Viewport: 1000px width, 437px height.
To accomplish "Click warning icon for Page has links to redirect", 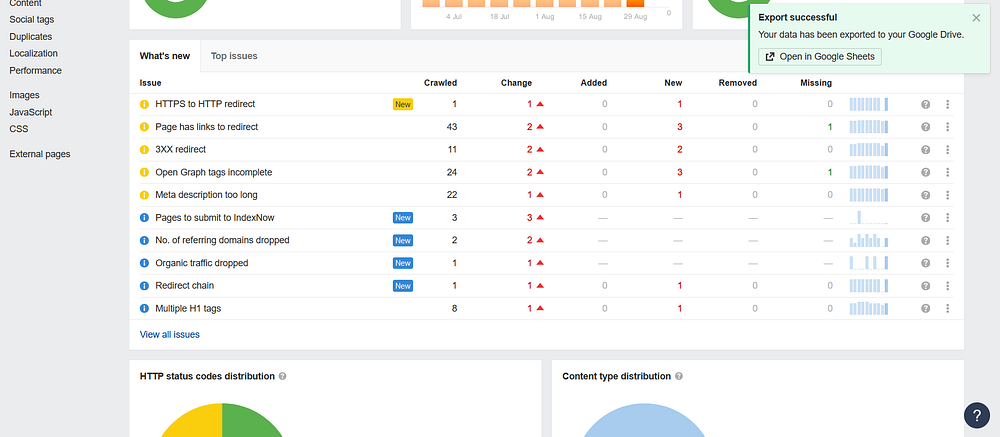I will point(144,127).
